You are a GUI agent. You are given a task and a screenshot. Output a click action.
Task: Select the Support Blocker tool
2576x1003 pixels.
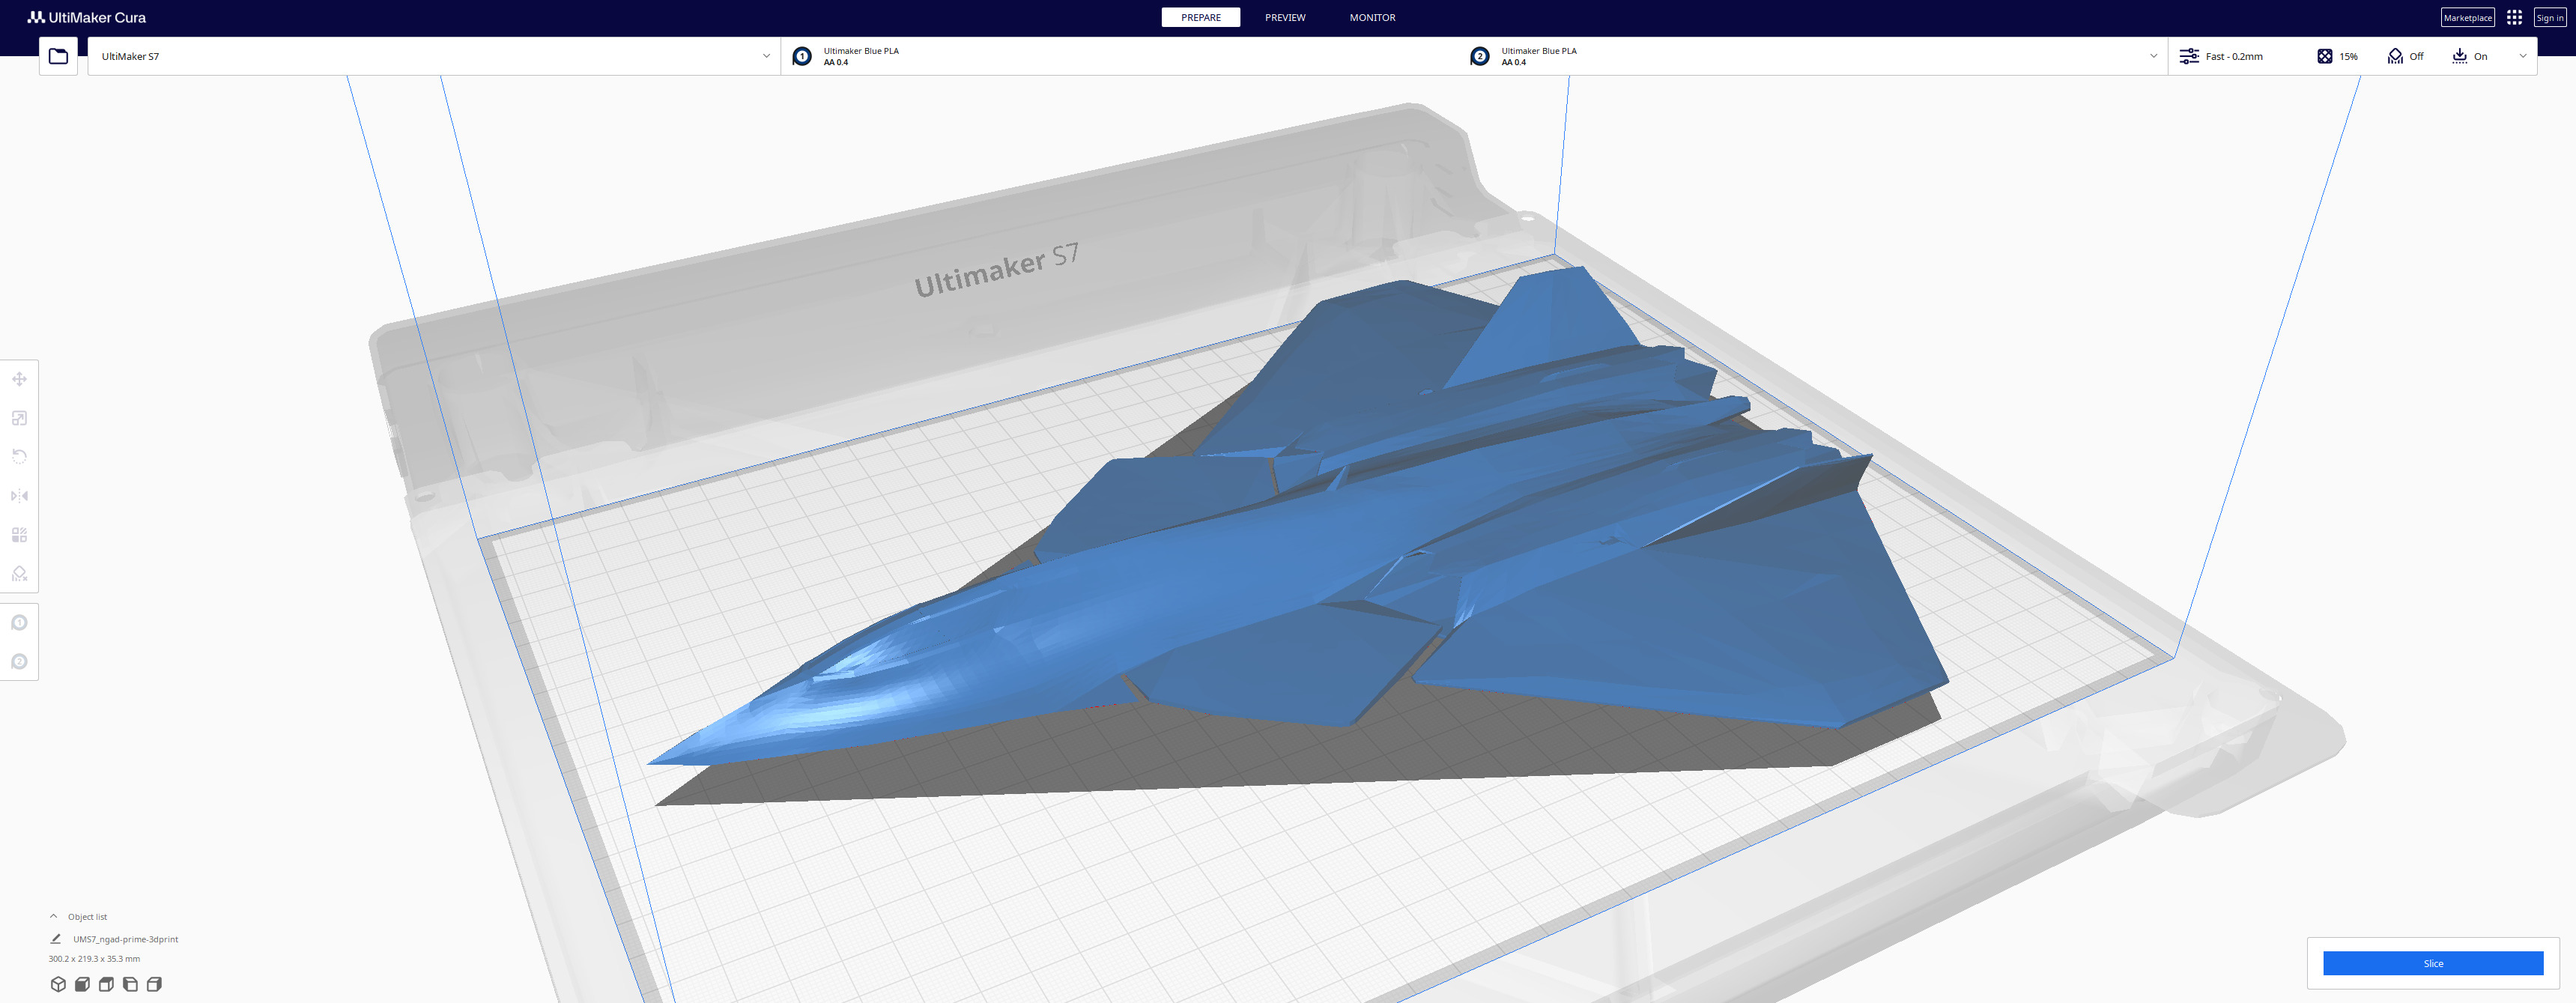point(19,574)
